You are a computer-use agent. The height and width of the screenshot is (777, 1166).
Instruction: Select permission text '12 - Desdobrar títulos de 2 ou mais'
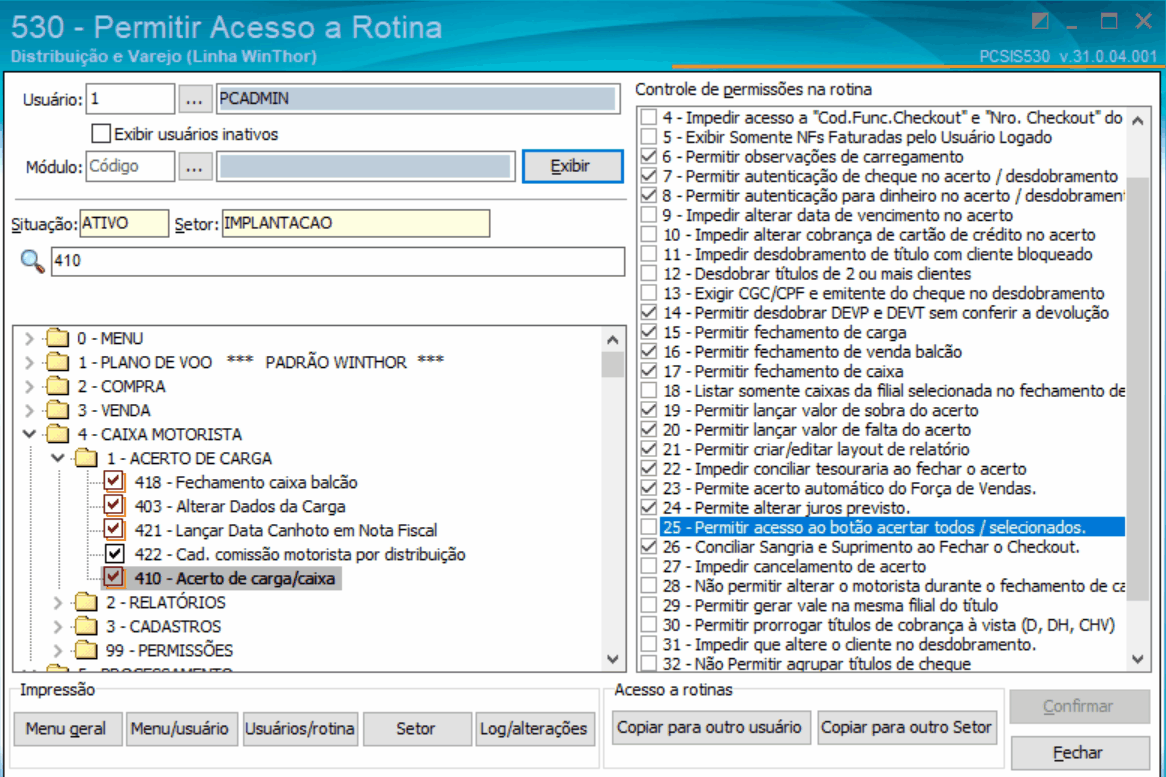pos(816,274)
